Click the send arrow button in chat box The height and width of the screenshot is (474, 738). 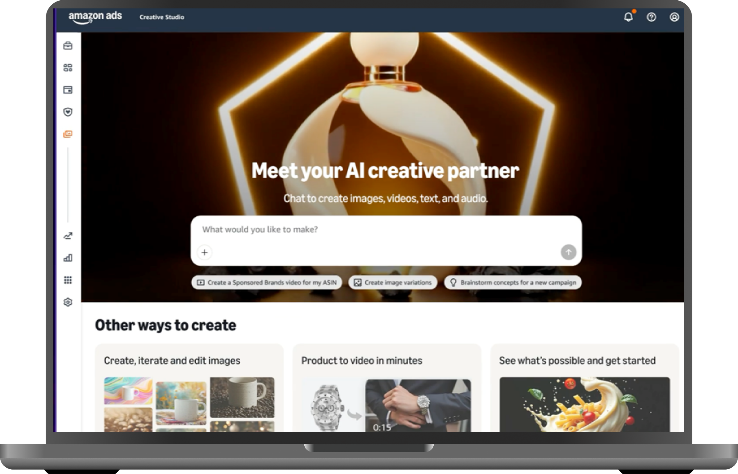click(569, 252)
